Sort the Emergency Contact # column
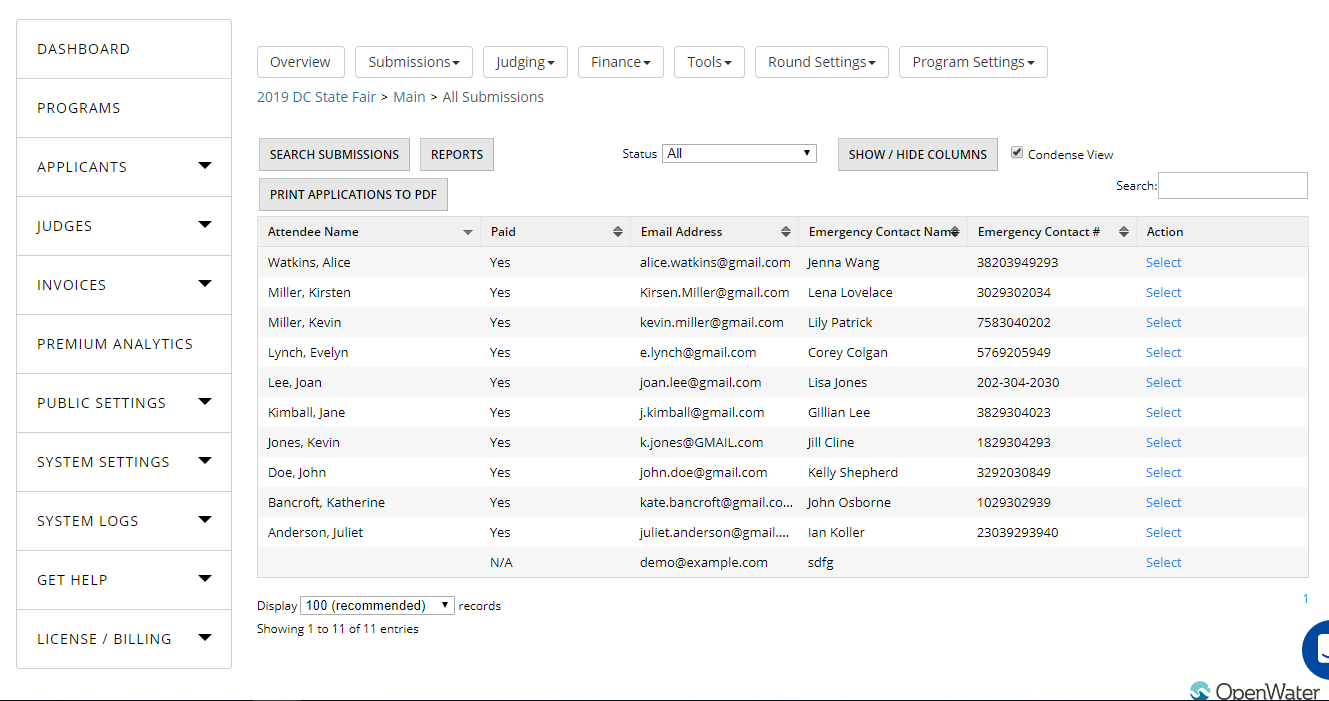The width and height of the screenshot is (1329, 701). (1124, 232)
